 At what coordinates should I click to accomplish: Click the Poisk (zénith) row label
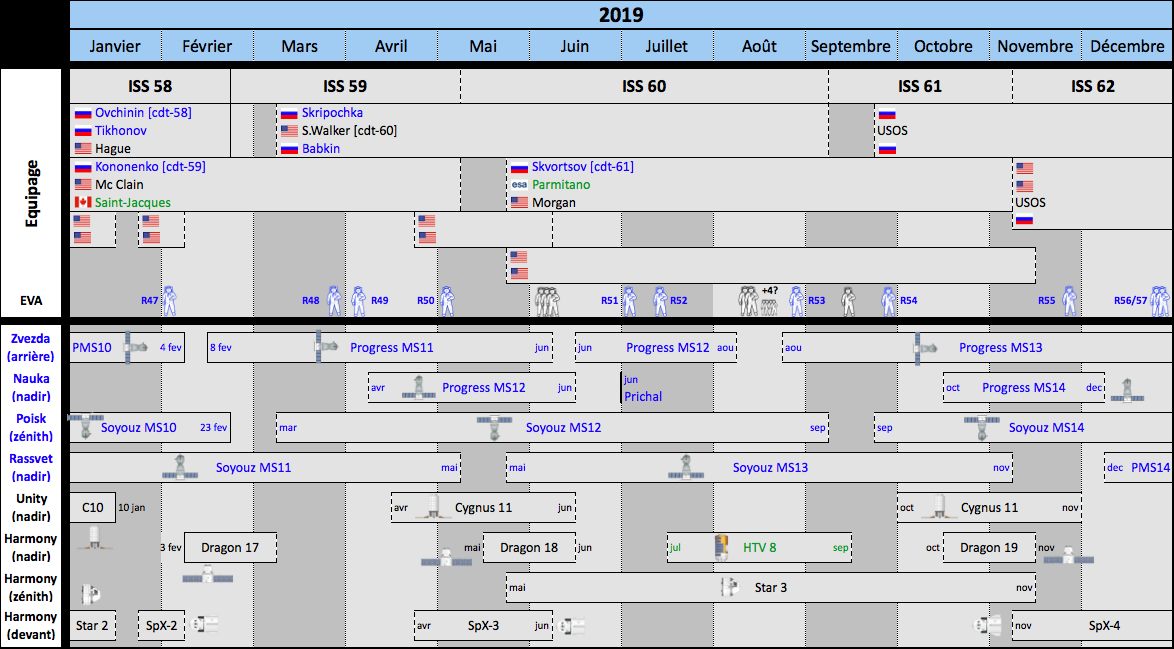[x=31, y=427]
